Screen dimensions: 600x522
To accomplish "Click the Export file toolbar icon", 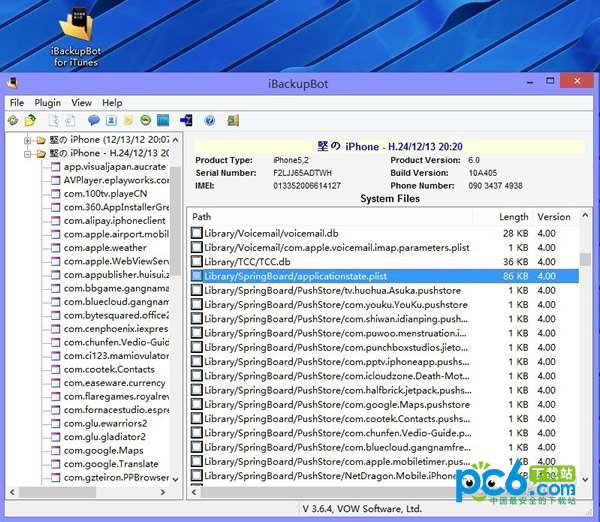I will [x=54, y=121].
